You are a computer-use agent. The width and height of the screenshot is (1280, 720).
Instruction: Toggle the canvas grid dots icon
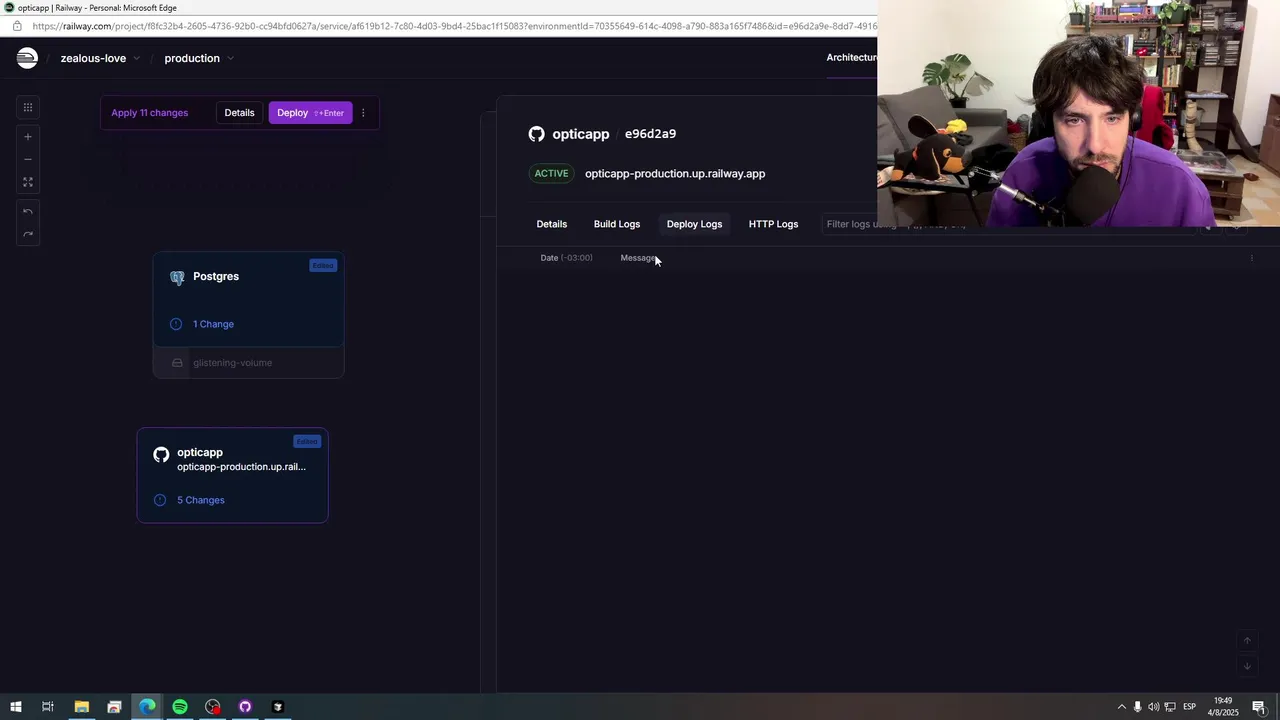(x=28, y=107)
